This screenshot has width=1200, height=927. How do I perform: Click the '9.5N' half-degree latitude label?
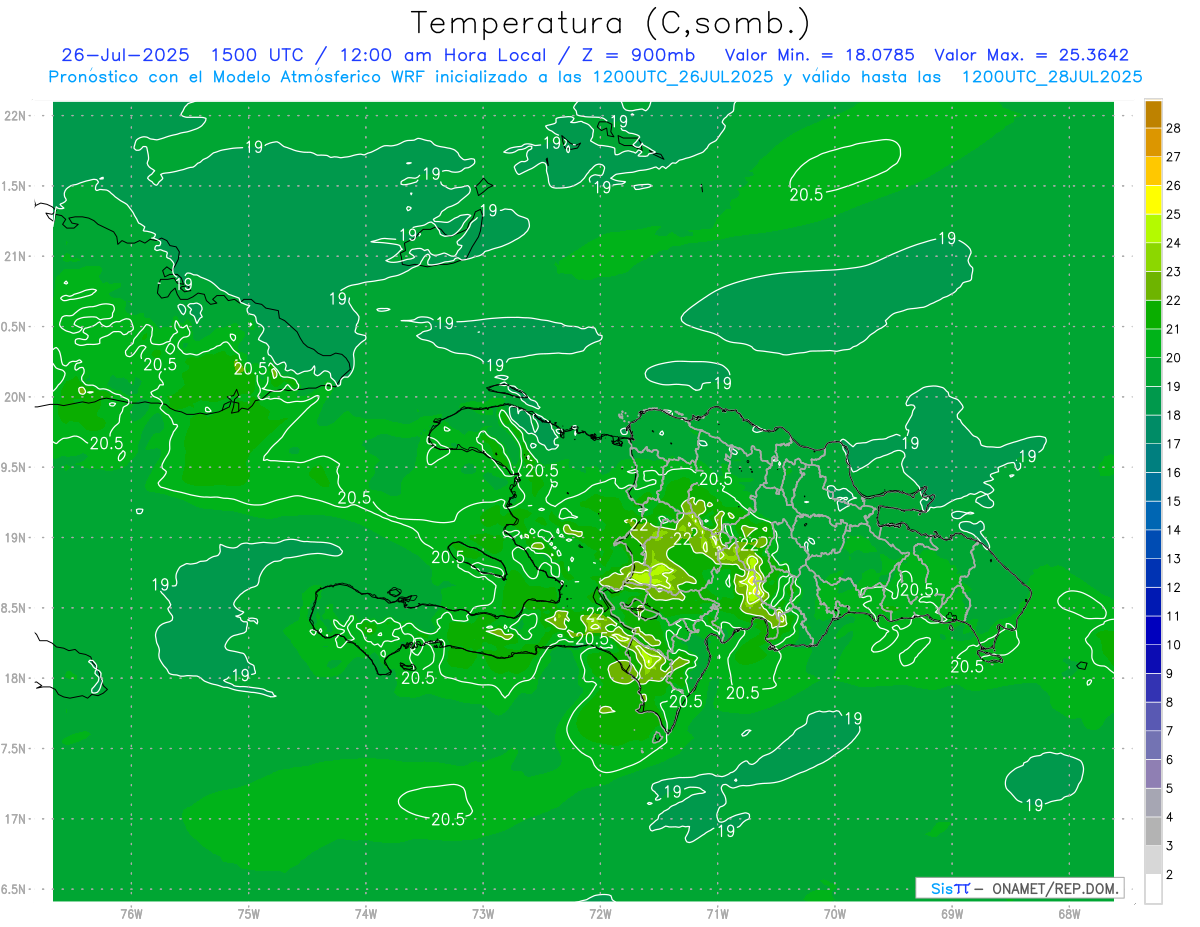coord(15,467)
